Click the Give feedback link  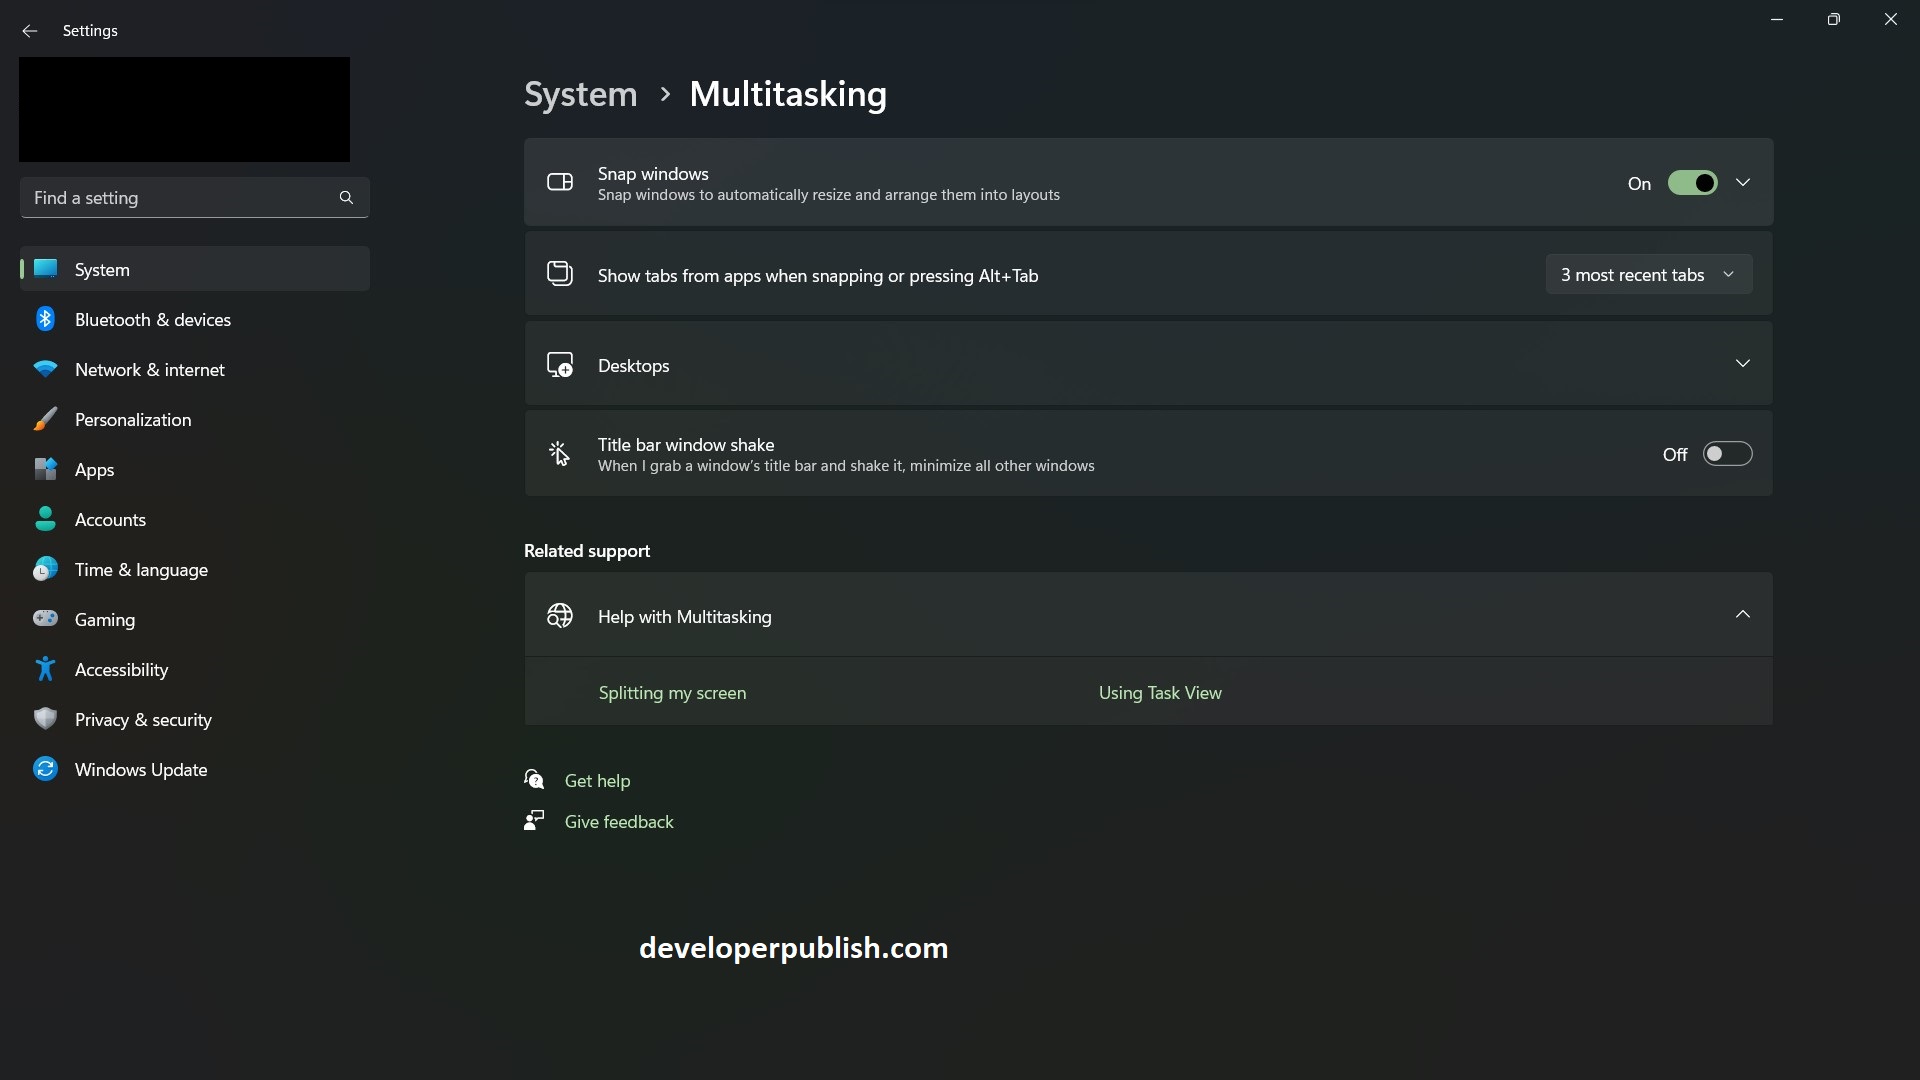click(619, 822)
